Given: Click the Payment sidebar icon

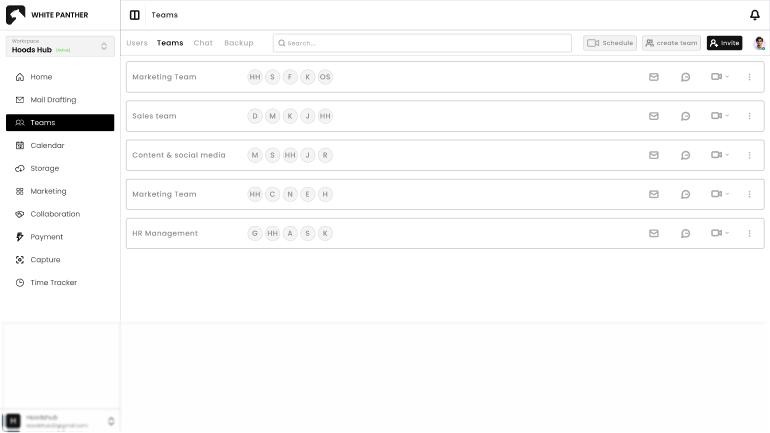Looking at the screenshot, I should [x=20, y=237].
